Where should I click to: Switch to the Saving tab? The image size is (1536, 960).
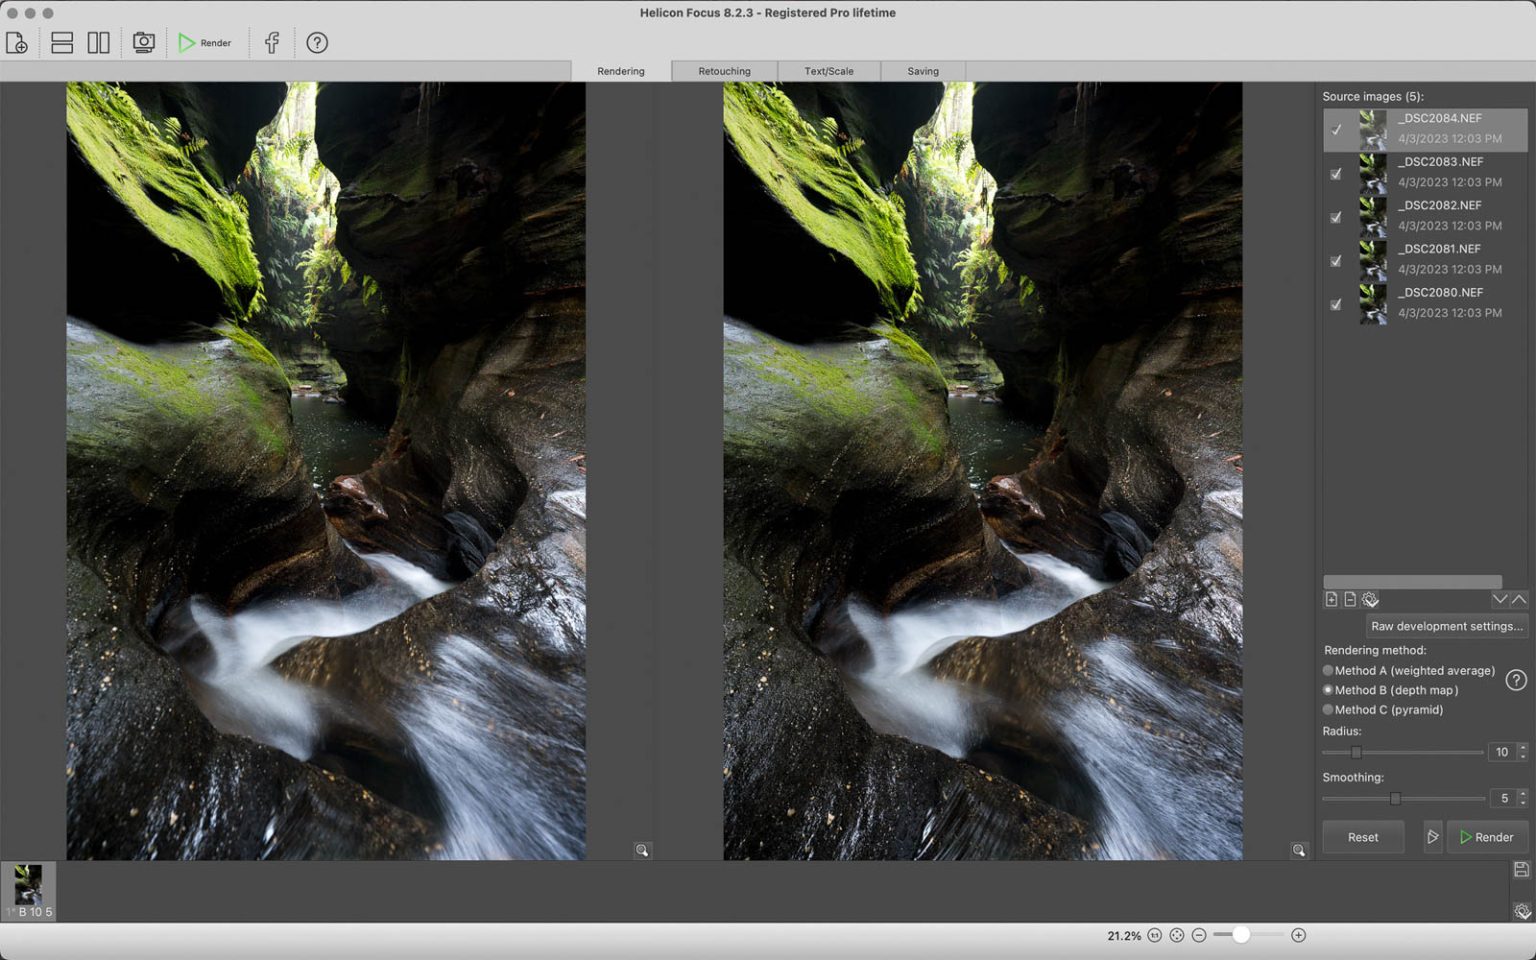[922, 70]
